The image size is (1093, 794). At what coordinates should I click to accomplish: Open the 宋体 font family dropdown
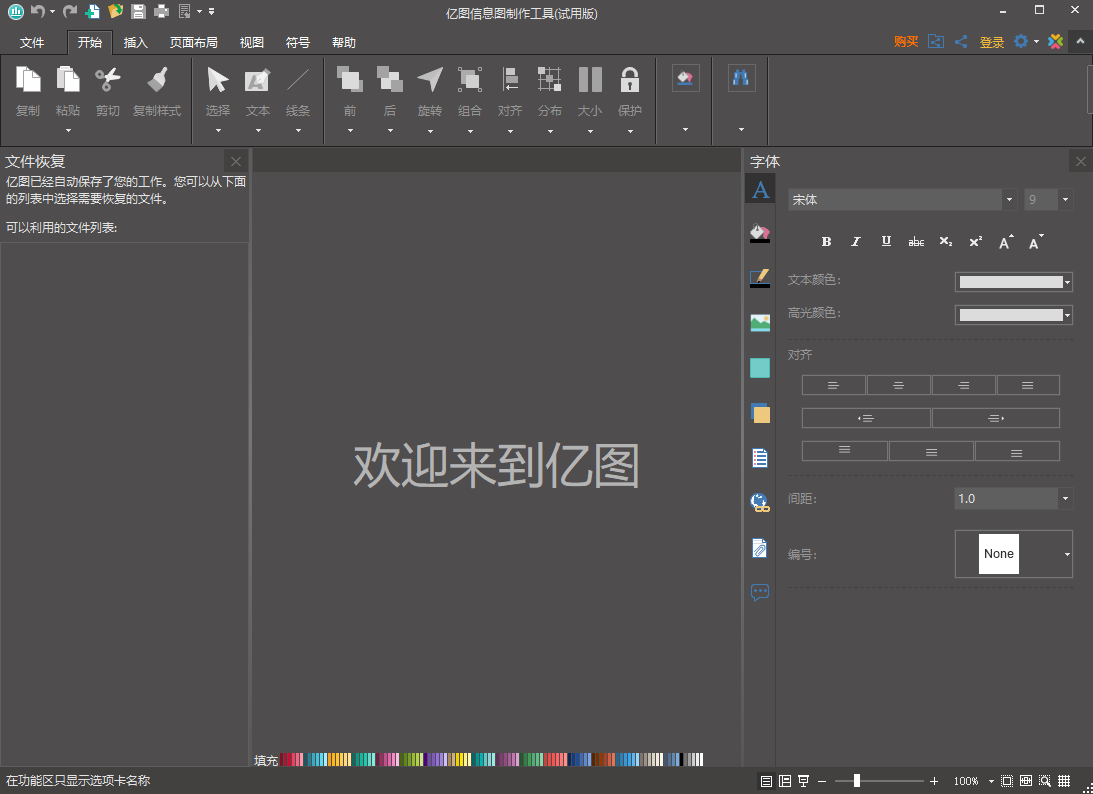1007,199
